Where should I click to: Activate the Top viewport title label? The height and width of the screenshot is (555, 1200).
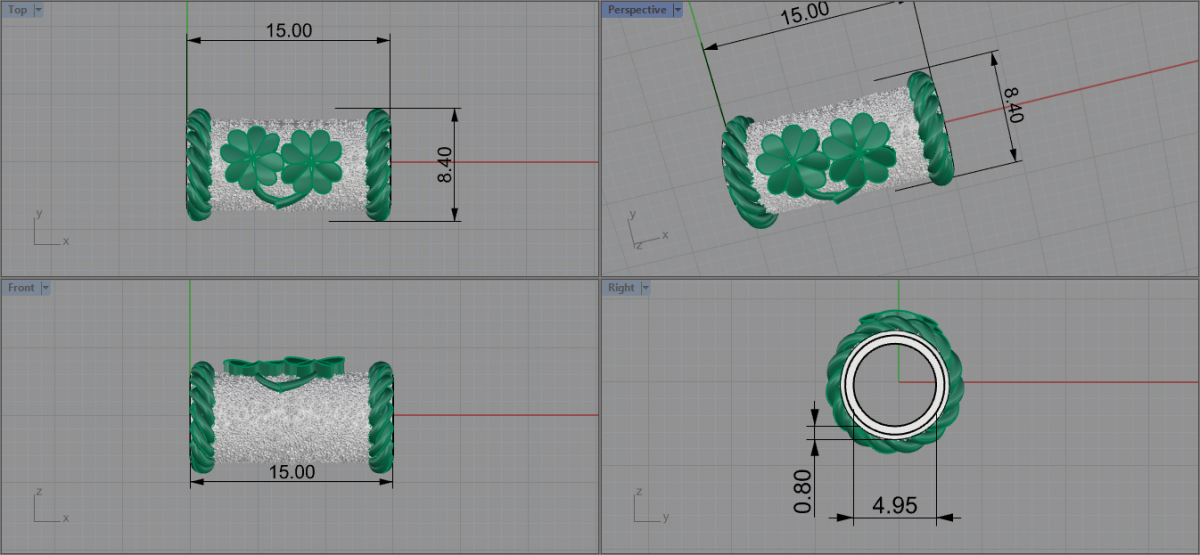tap(18, 10)
